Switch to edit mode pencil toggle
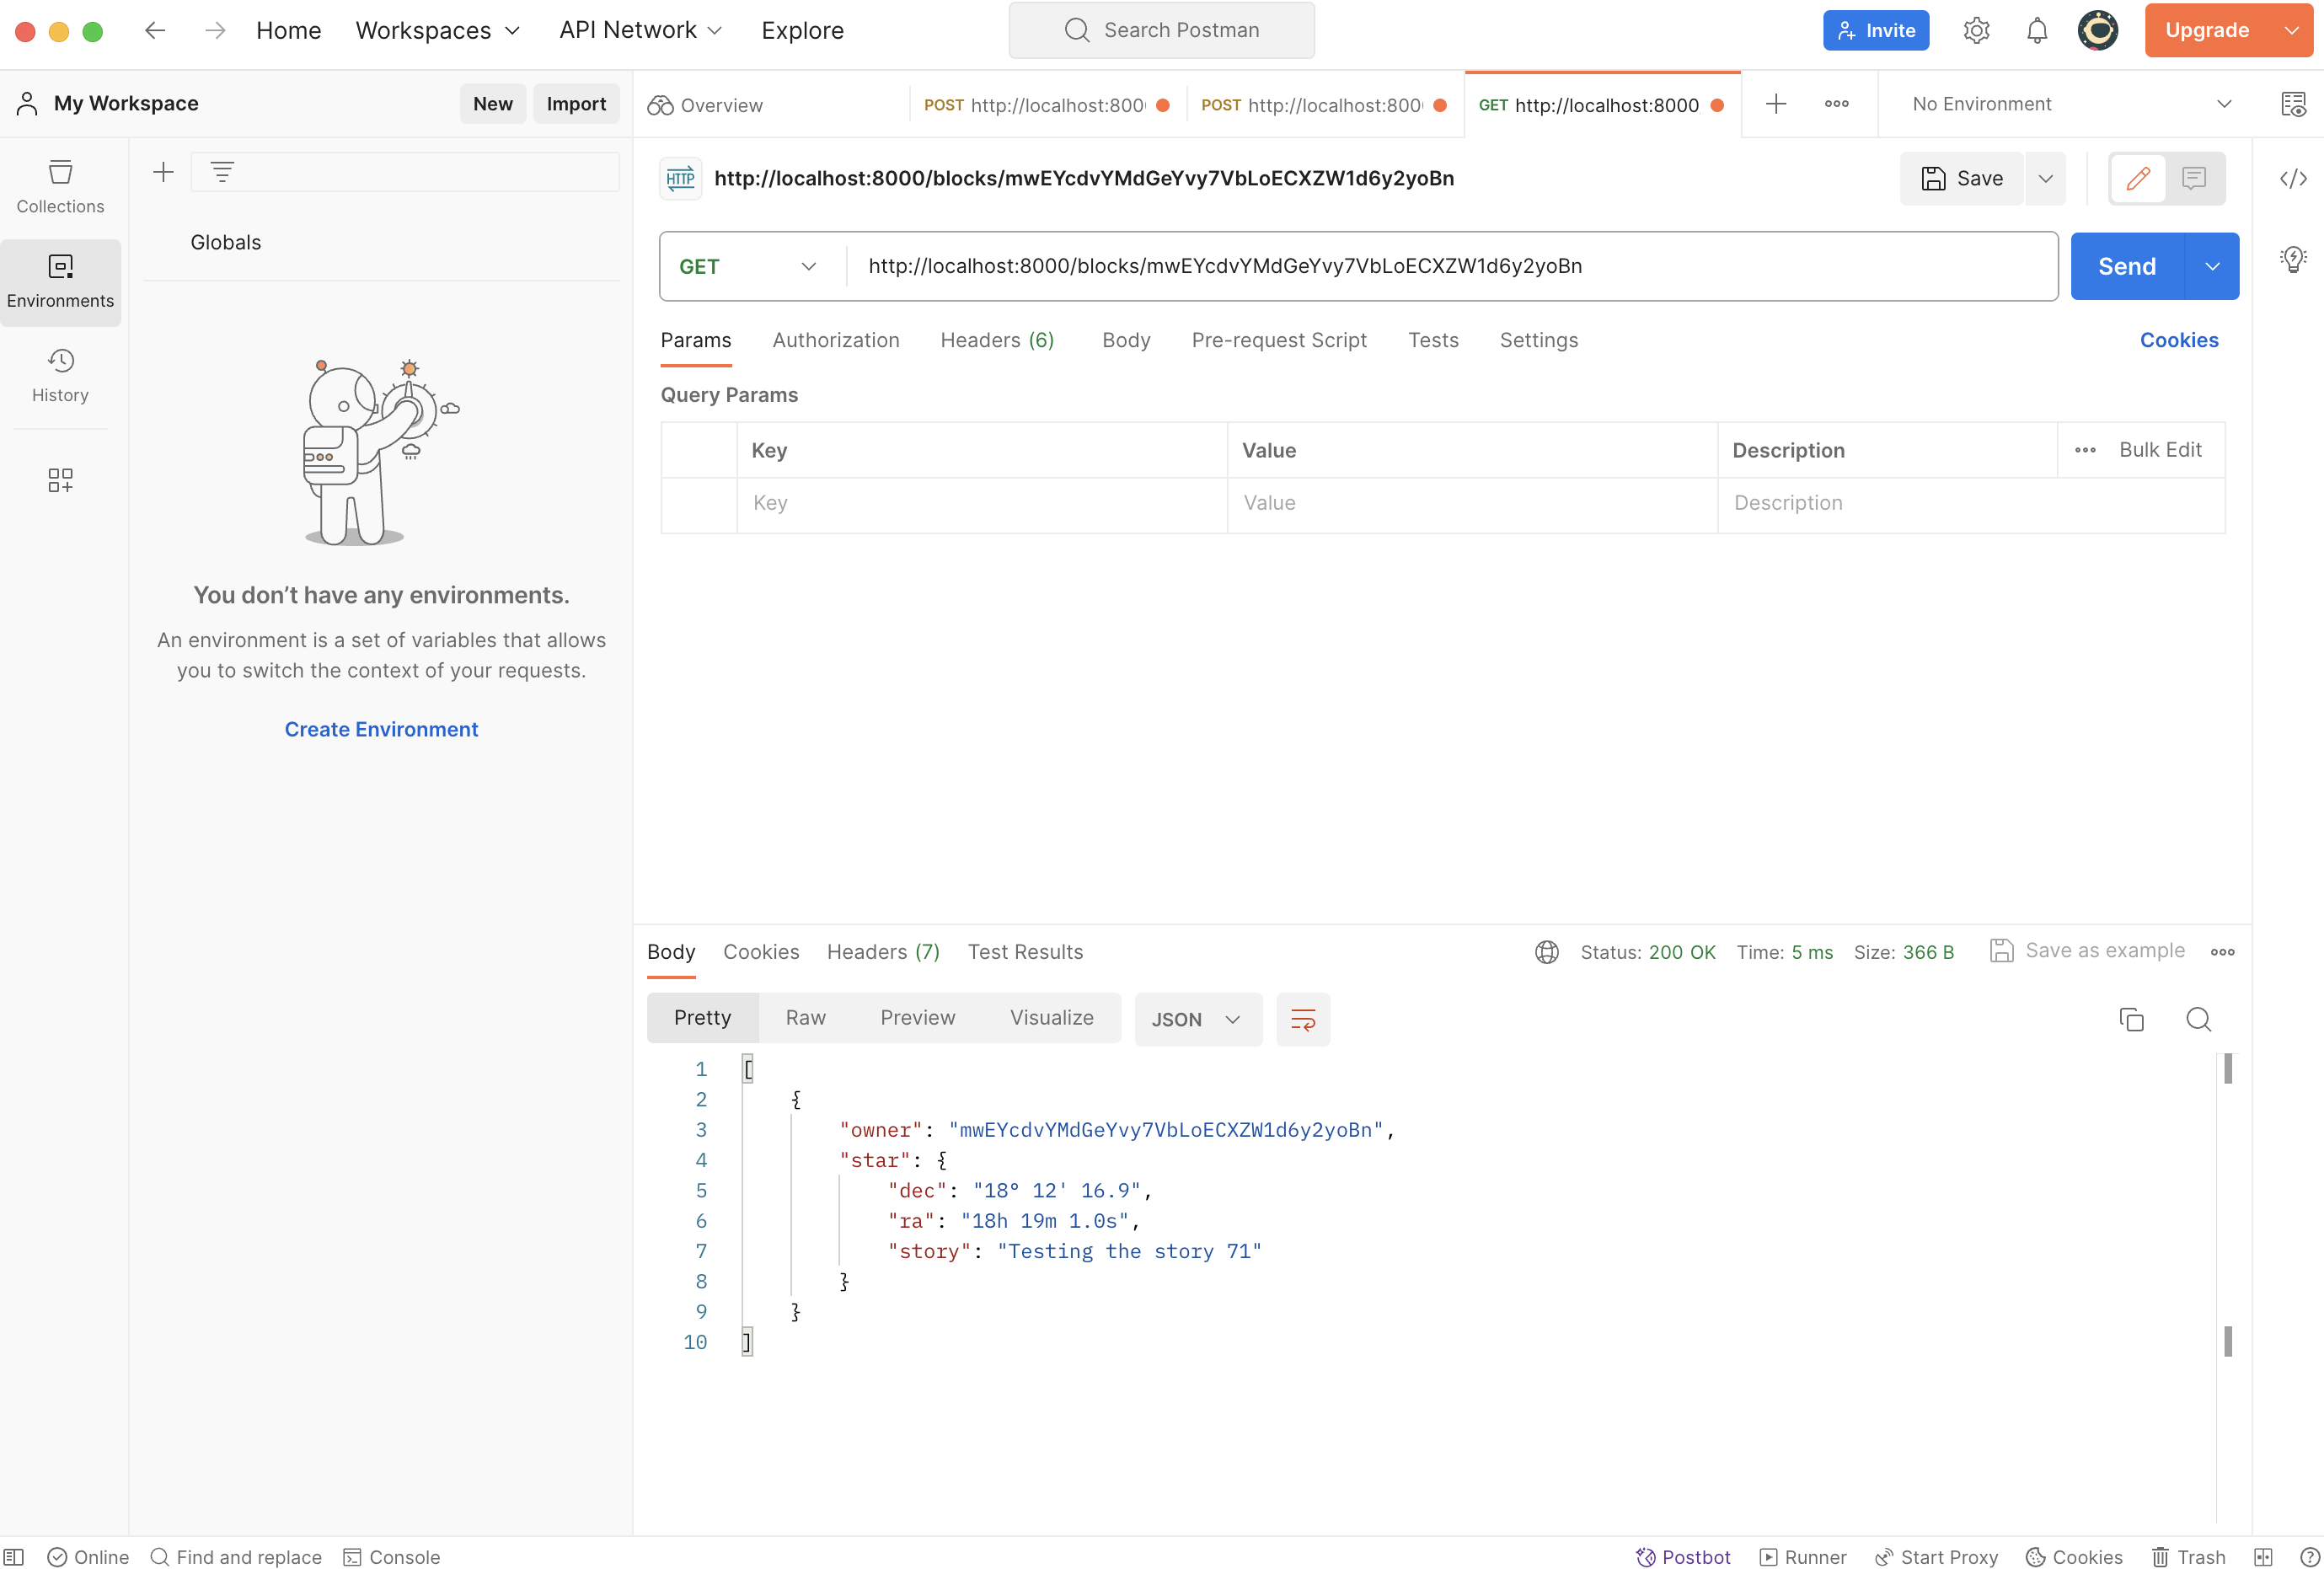The image size is (2324, 1569). tap(2137, 178)
